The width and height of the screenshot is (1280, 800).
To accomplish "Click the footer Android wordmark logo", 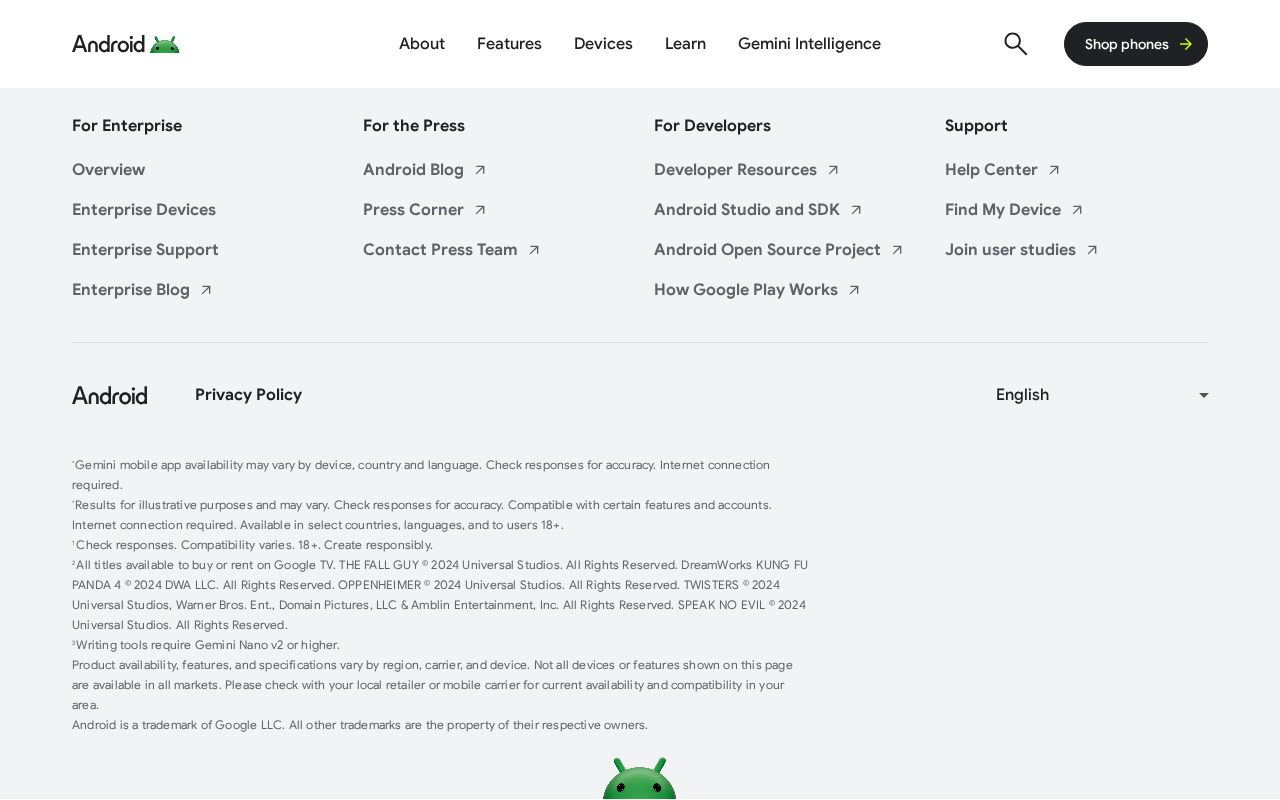I will [x=110, y=395].
